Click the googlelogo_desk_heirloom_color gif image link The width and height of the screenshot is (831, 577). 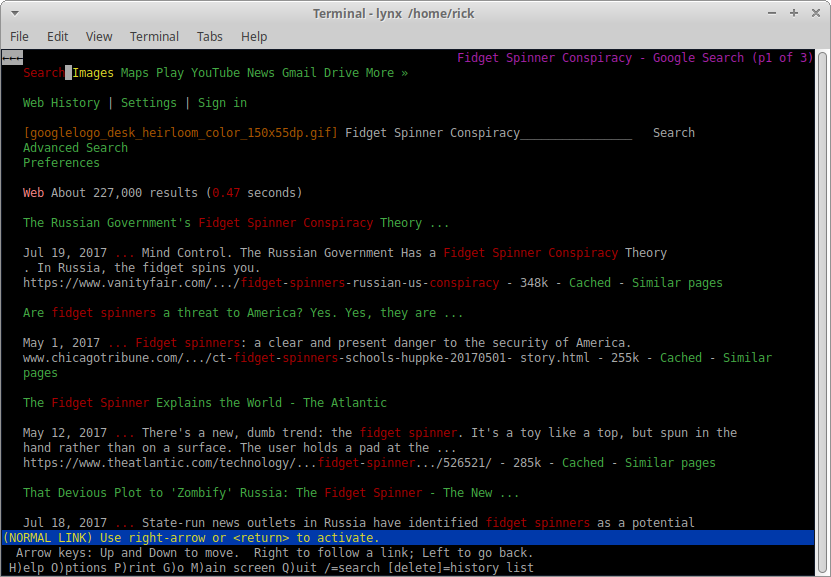[x=180, y=133]
